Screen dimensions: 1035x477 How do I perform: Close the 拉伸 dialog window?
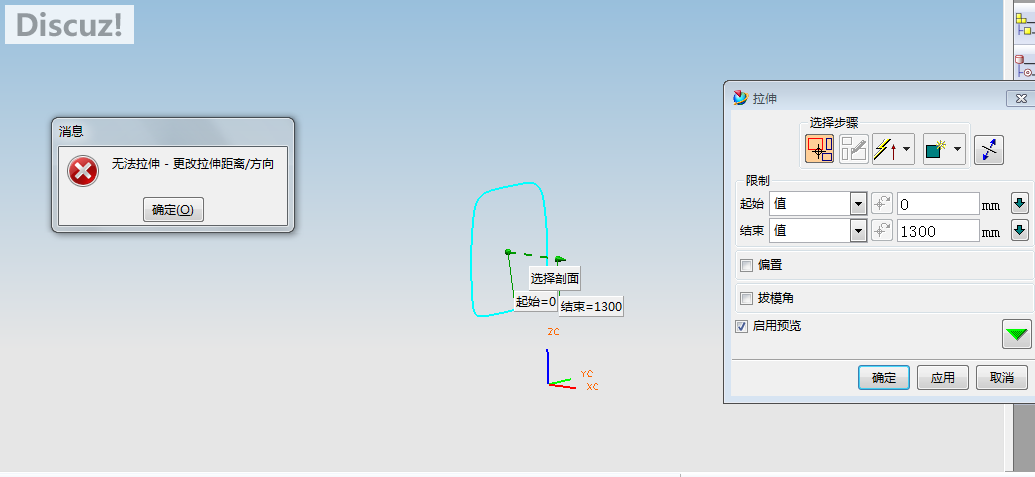point(1020,98)
